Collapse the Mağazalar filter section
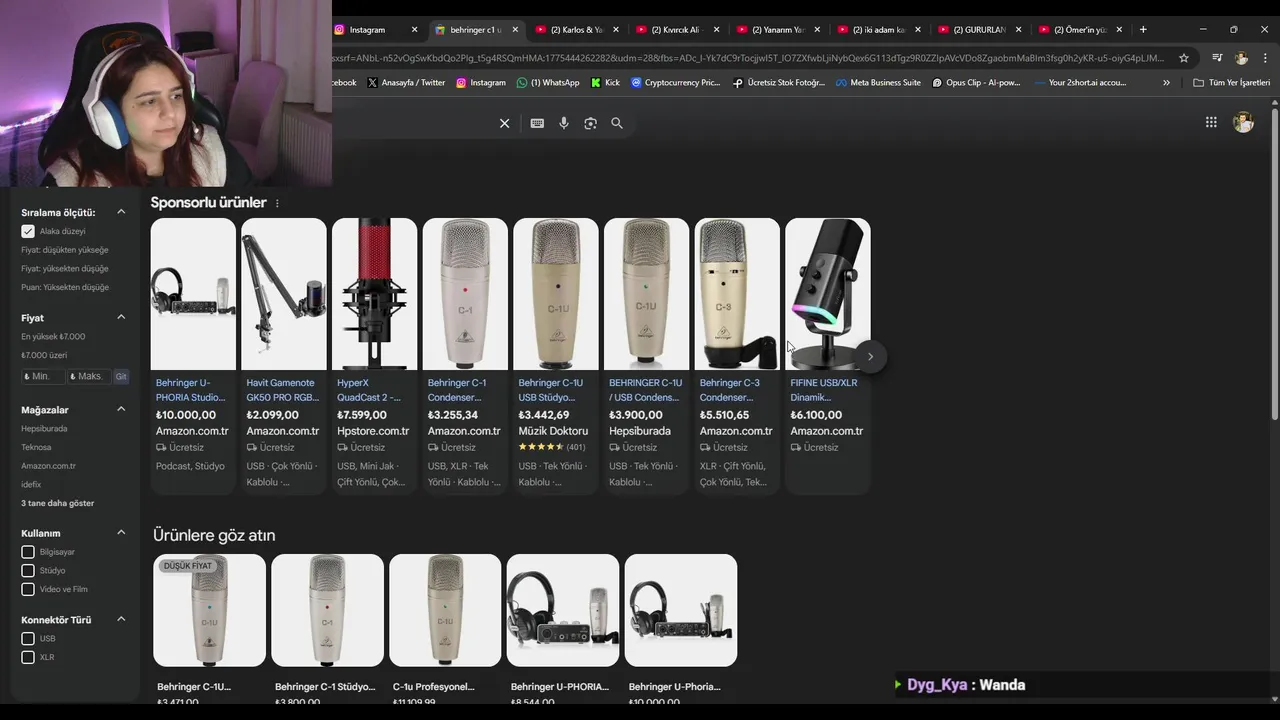The width and height of the screenshot is (1280, 720). [121, 409]
